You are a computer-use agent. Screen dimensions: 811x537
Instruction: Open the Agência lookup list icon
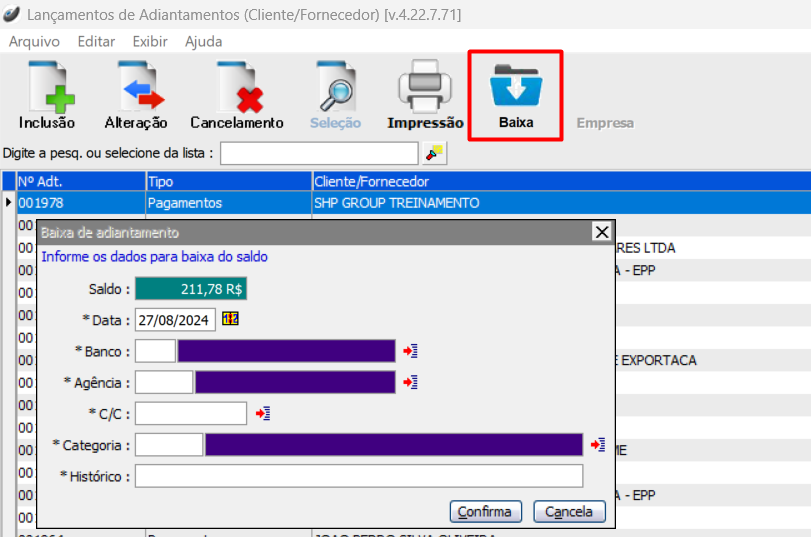pos(410,382)
